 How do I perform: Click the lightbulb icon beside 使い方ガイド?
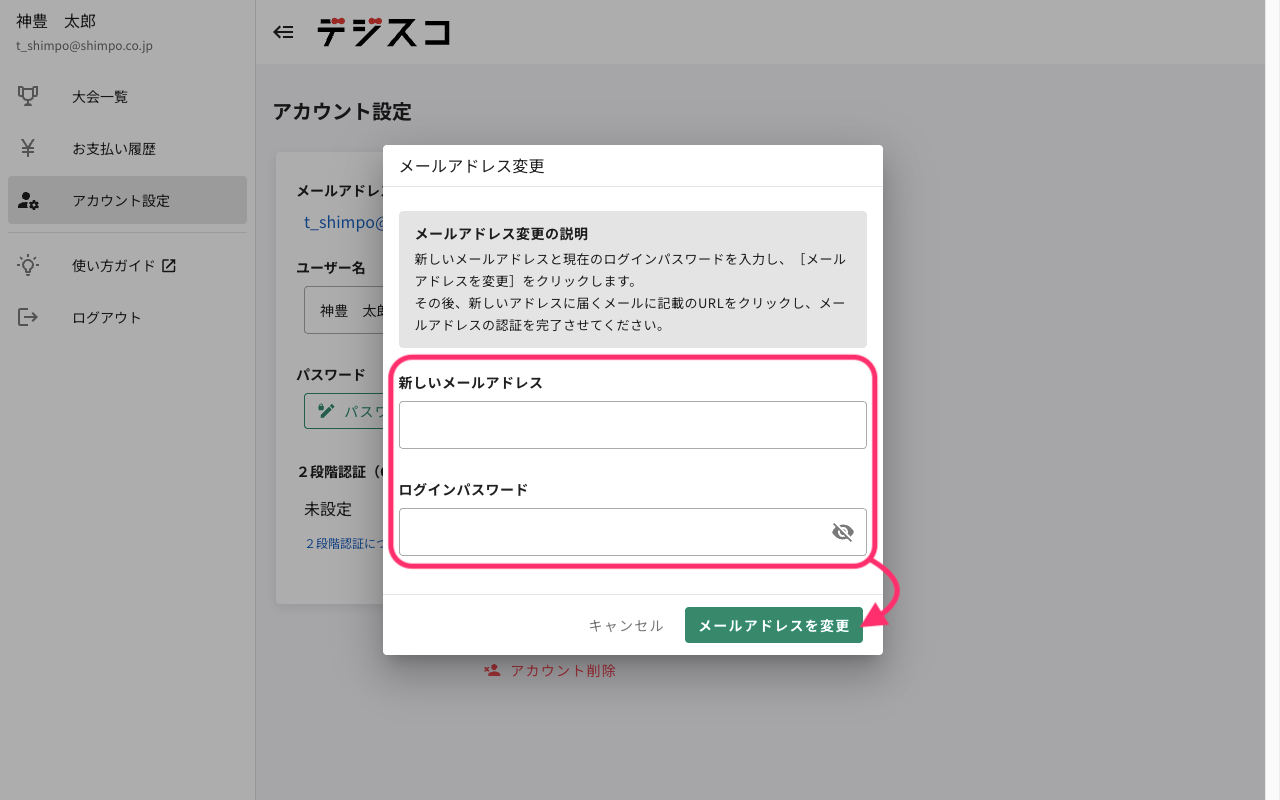pyautogui.click(x=29, y=265)
